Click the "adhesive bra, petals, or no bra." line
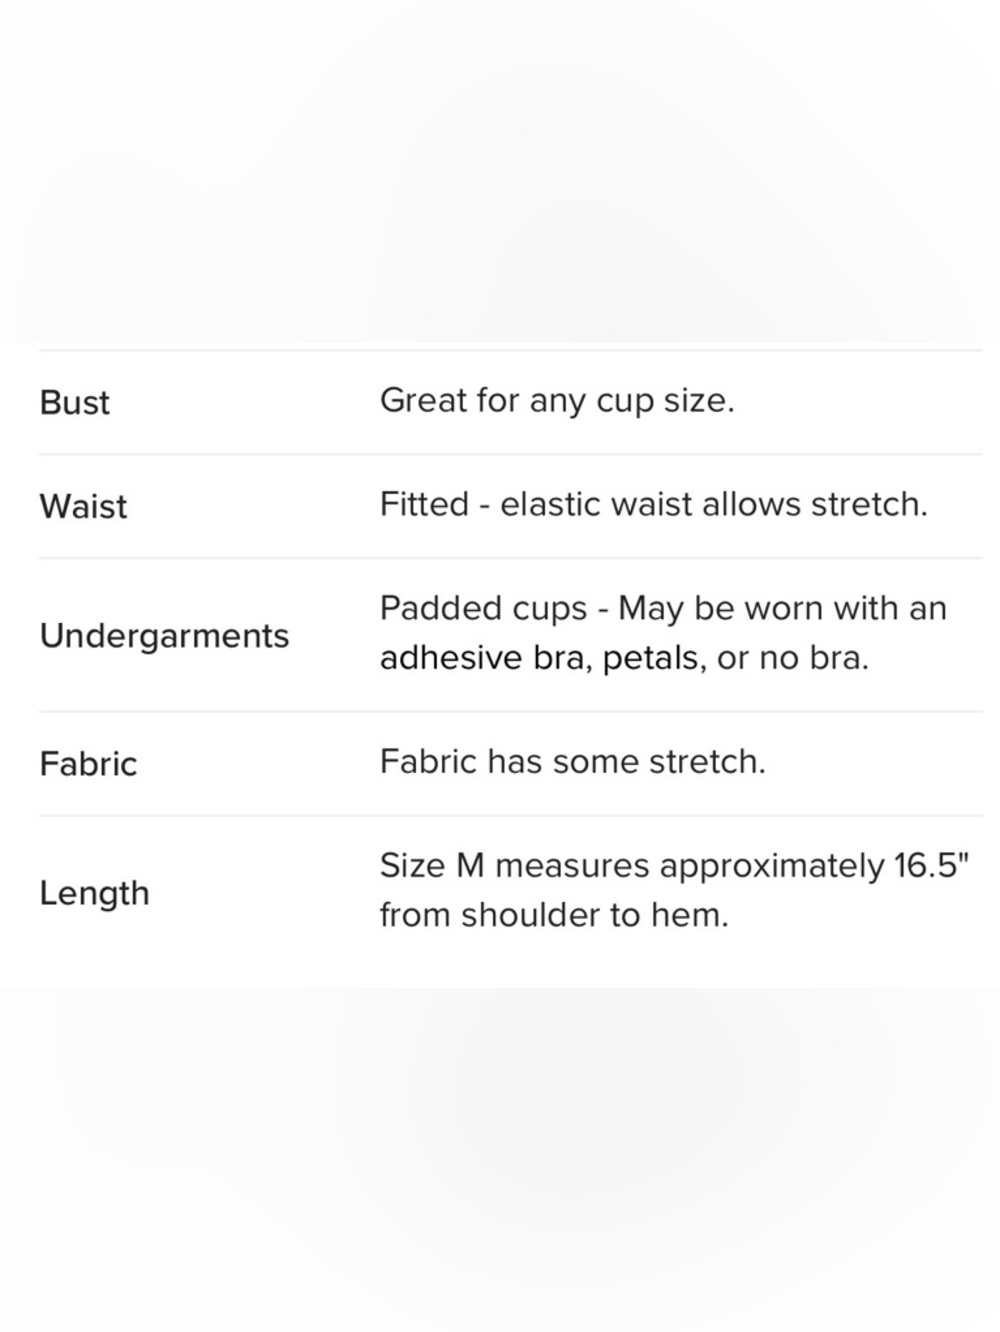The width and height of the screenshot is (1000, 1332). 624,658
